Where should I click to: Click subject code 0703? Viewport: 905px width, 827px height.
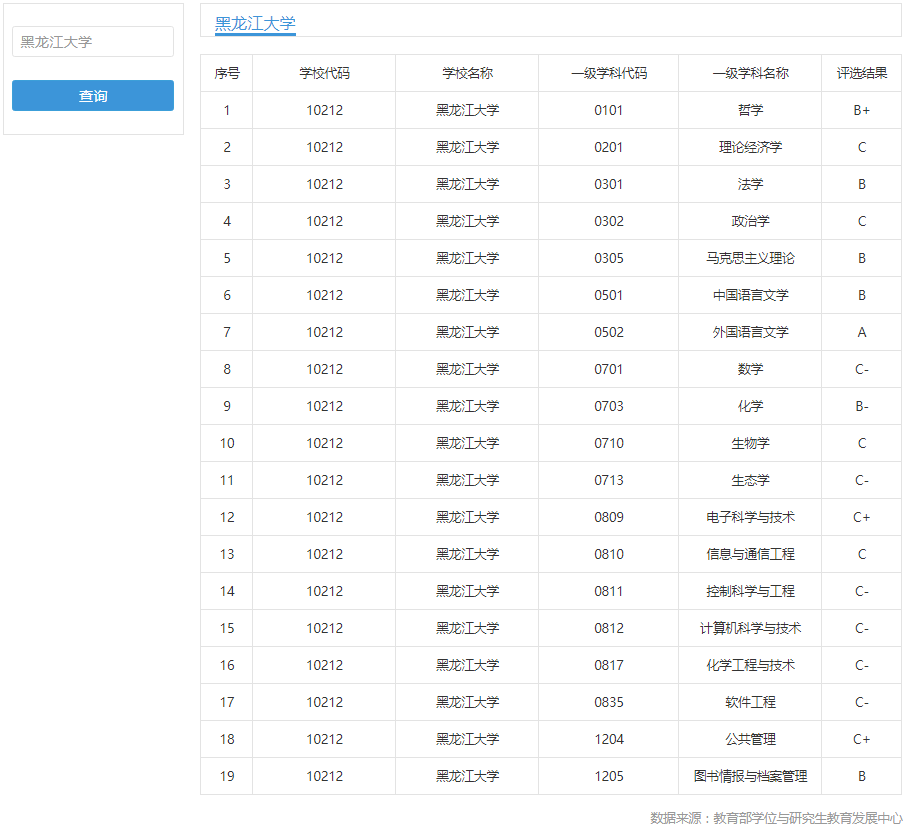(x=609, y=406)
